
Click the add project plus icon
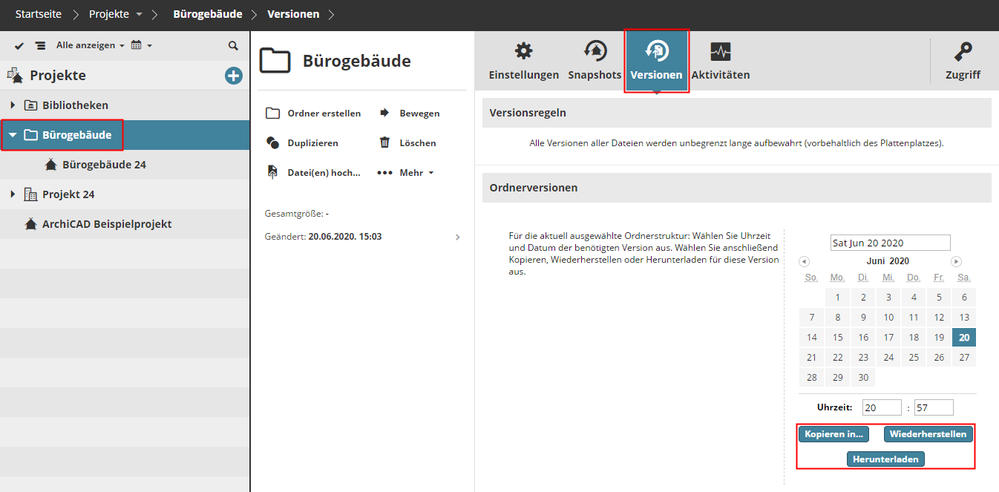pyautogui.click(x=234, y=76)
